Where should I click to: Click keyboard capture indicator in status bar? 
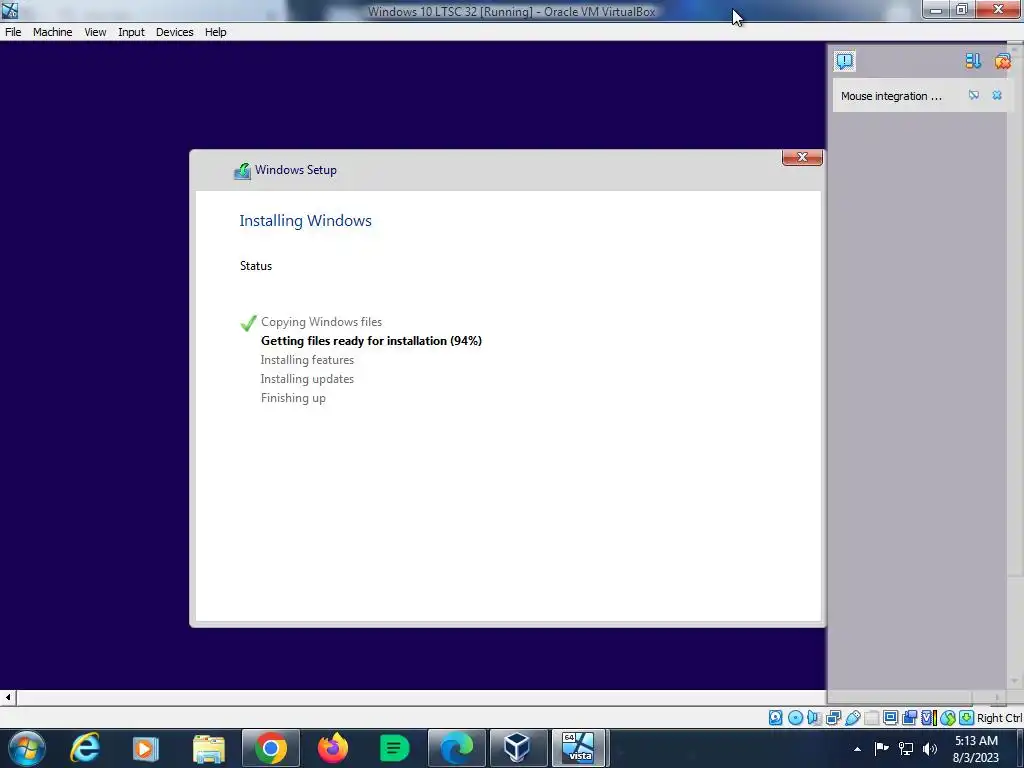coord(967,718)
